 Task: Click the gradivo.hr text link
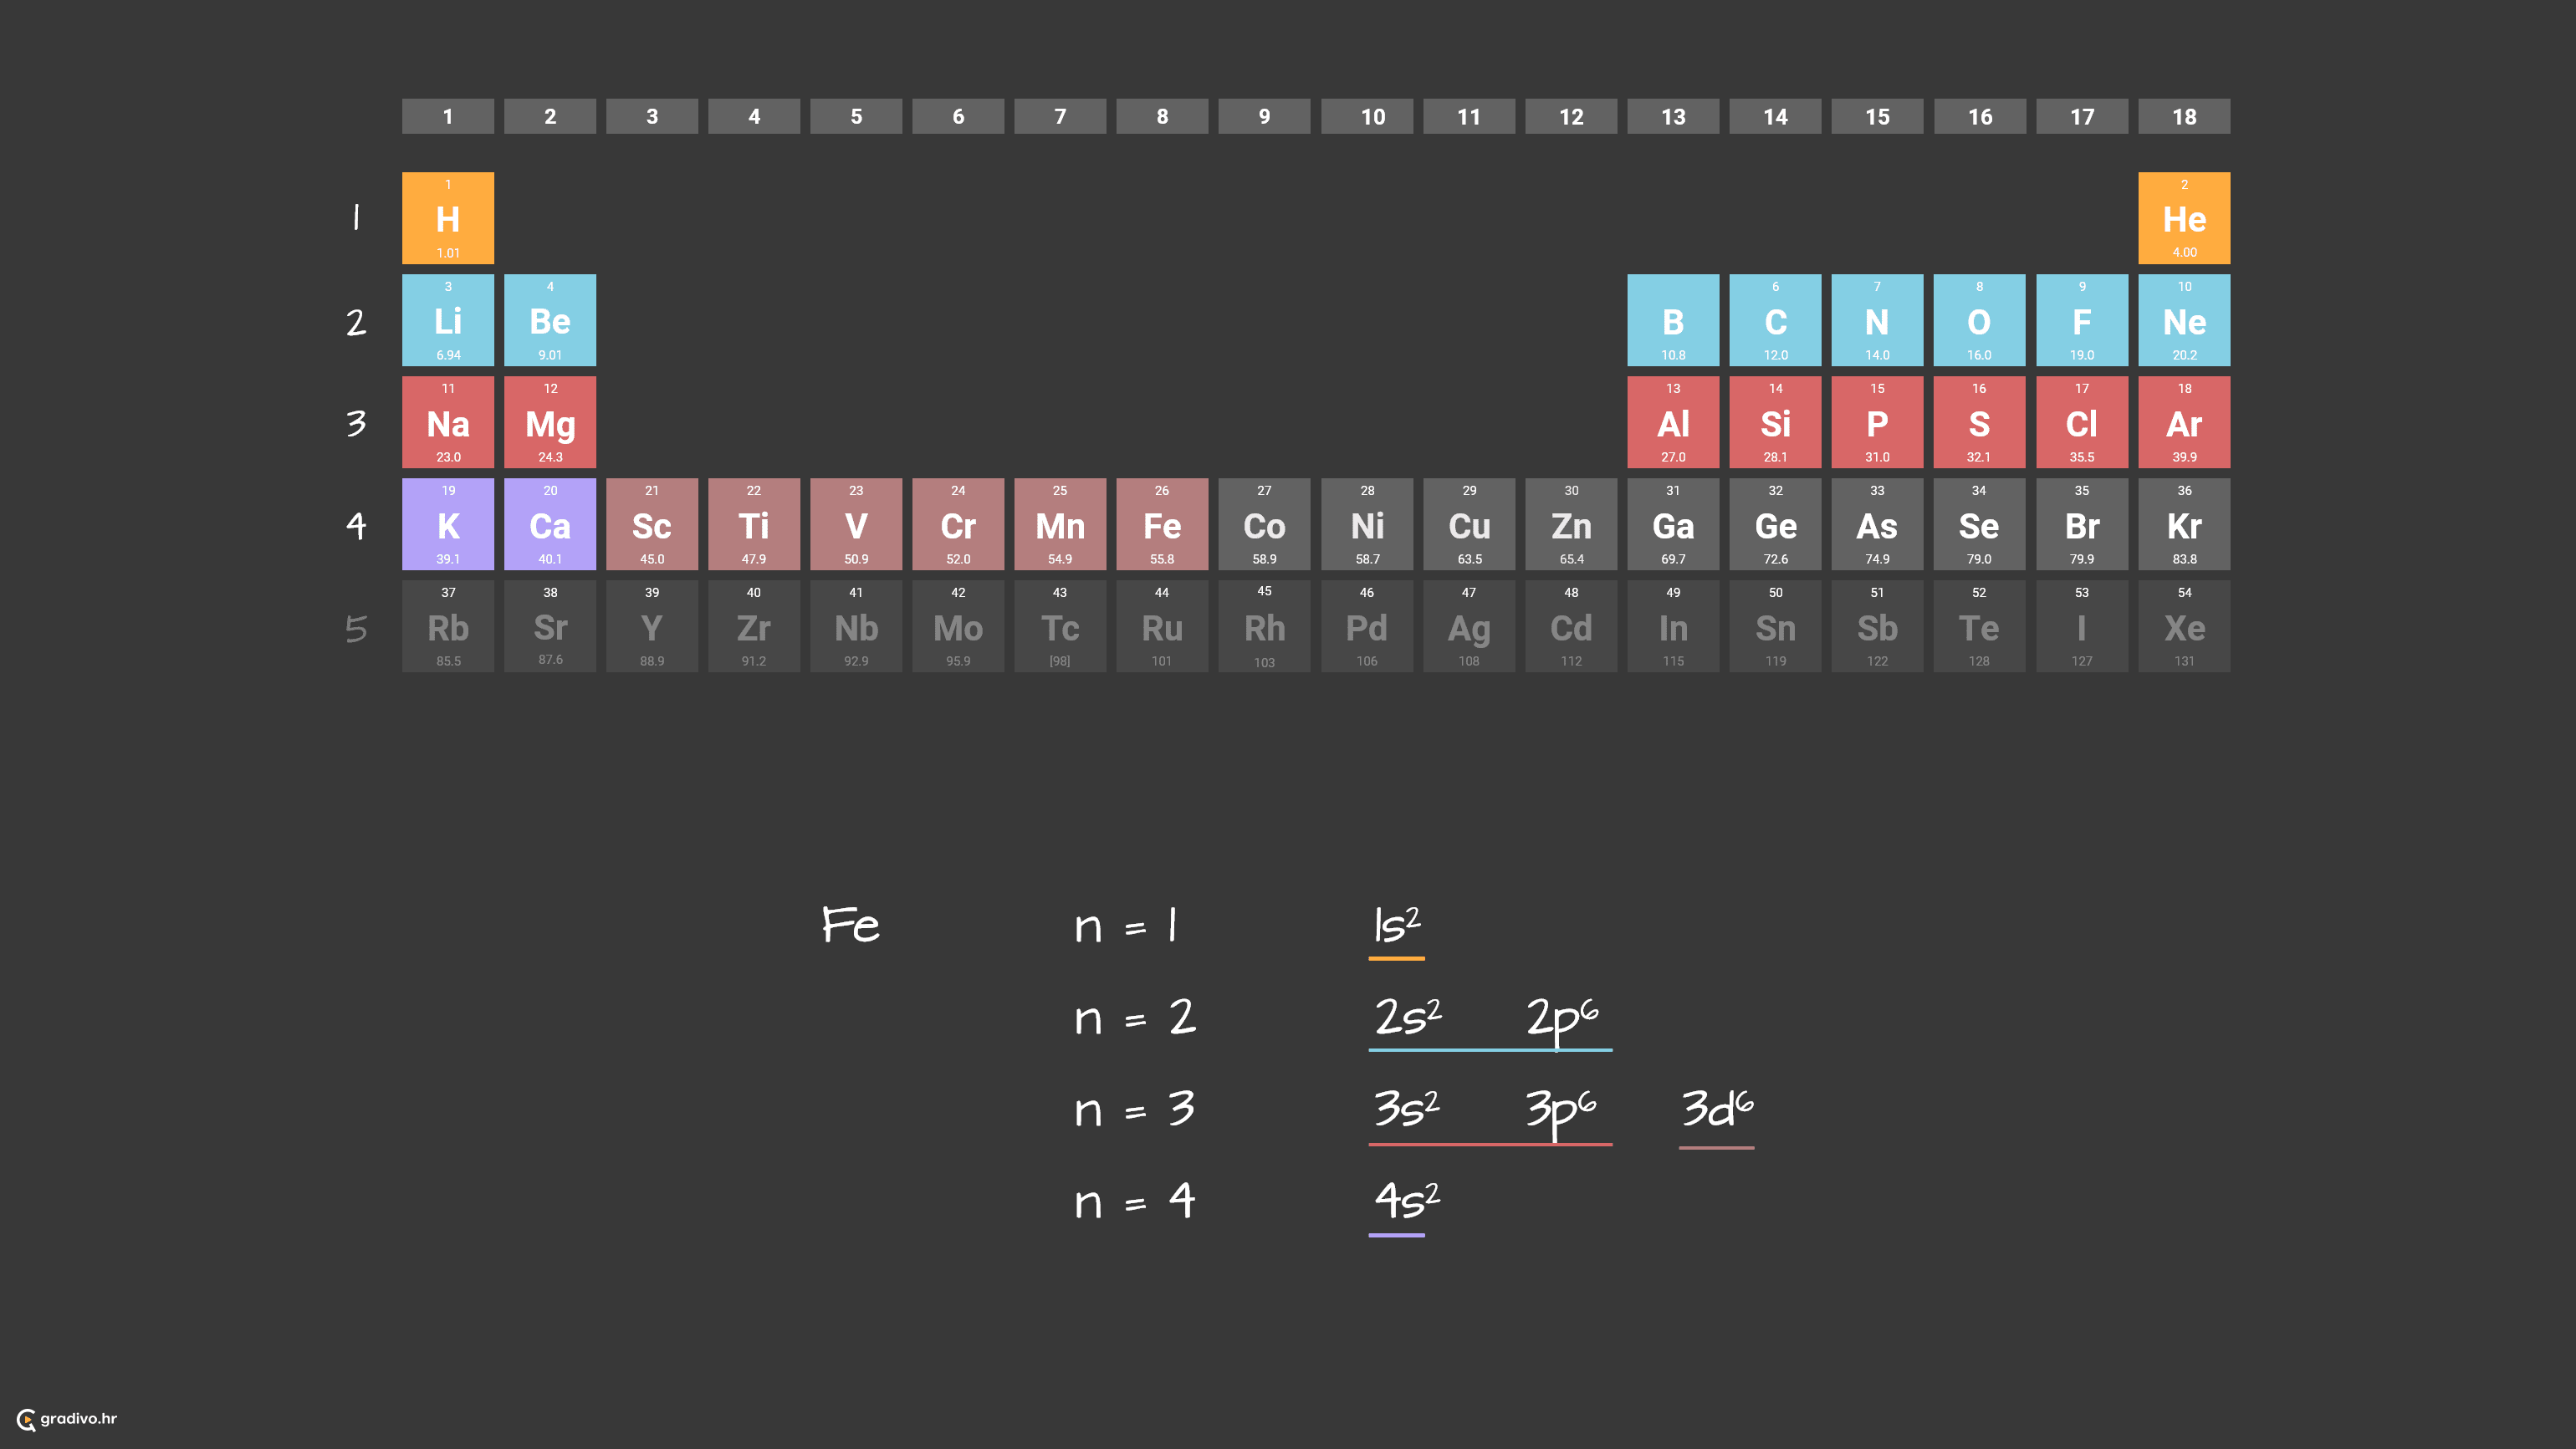[x=79, y=1418]
